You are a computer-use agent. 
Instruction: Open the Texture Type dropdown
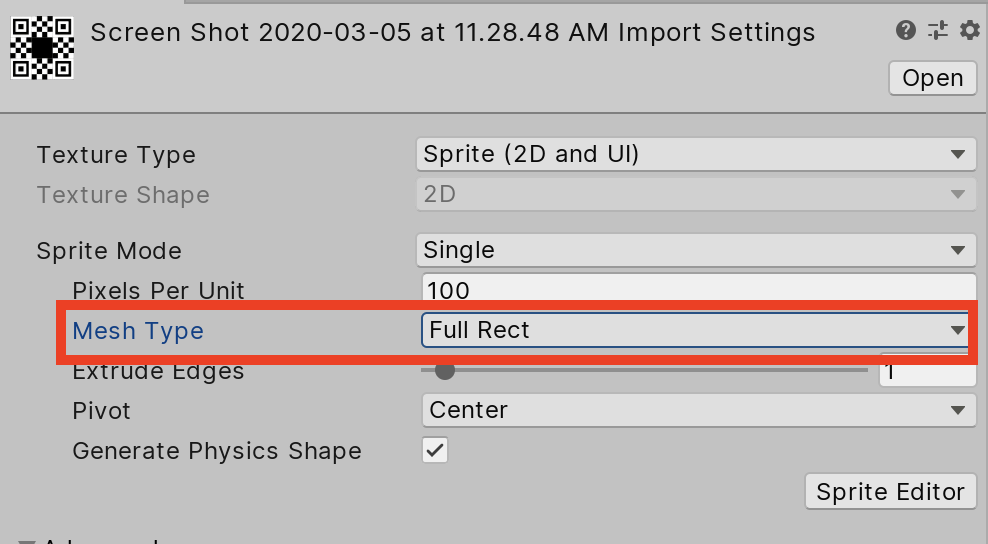(x=695, y=154)
